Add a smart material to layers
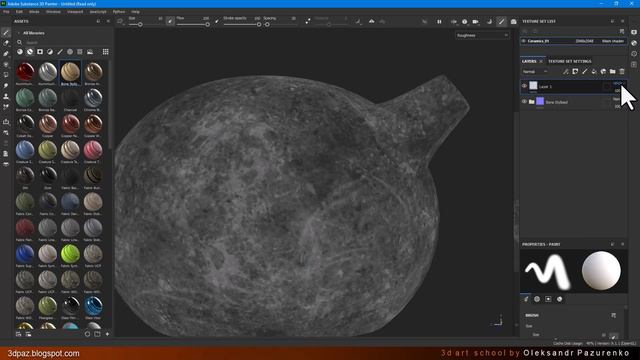This screenshot has width=640, height=360. click(x=603, y=71)
